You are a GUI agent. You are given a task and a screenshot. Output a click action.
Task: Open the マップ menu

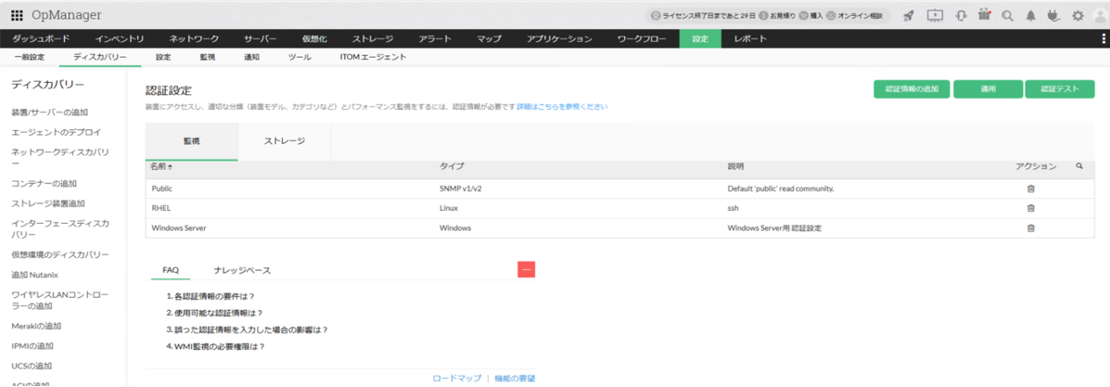(x=488, y=39)
